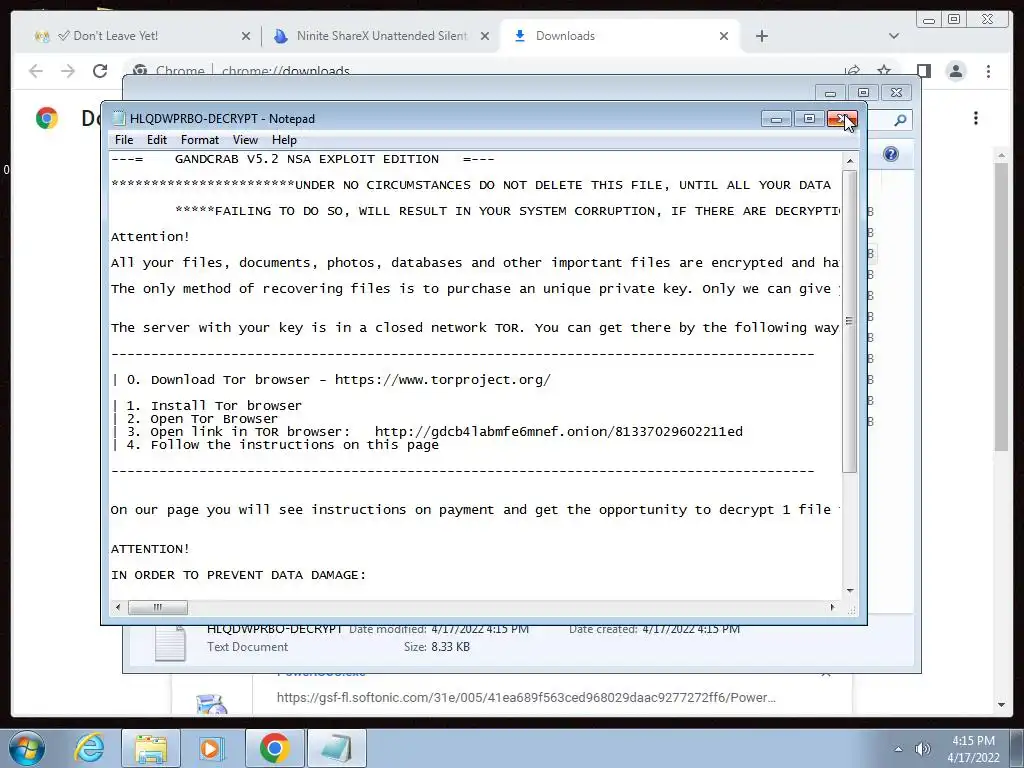Image resolution: width=1024 pixels, height=768 pixels.
Task: Click the Explorer search magnifier icon
Action: pyautogui.click(x=901, y=120)
